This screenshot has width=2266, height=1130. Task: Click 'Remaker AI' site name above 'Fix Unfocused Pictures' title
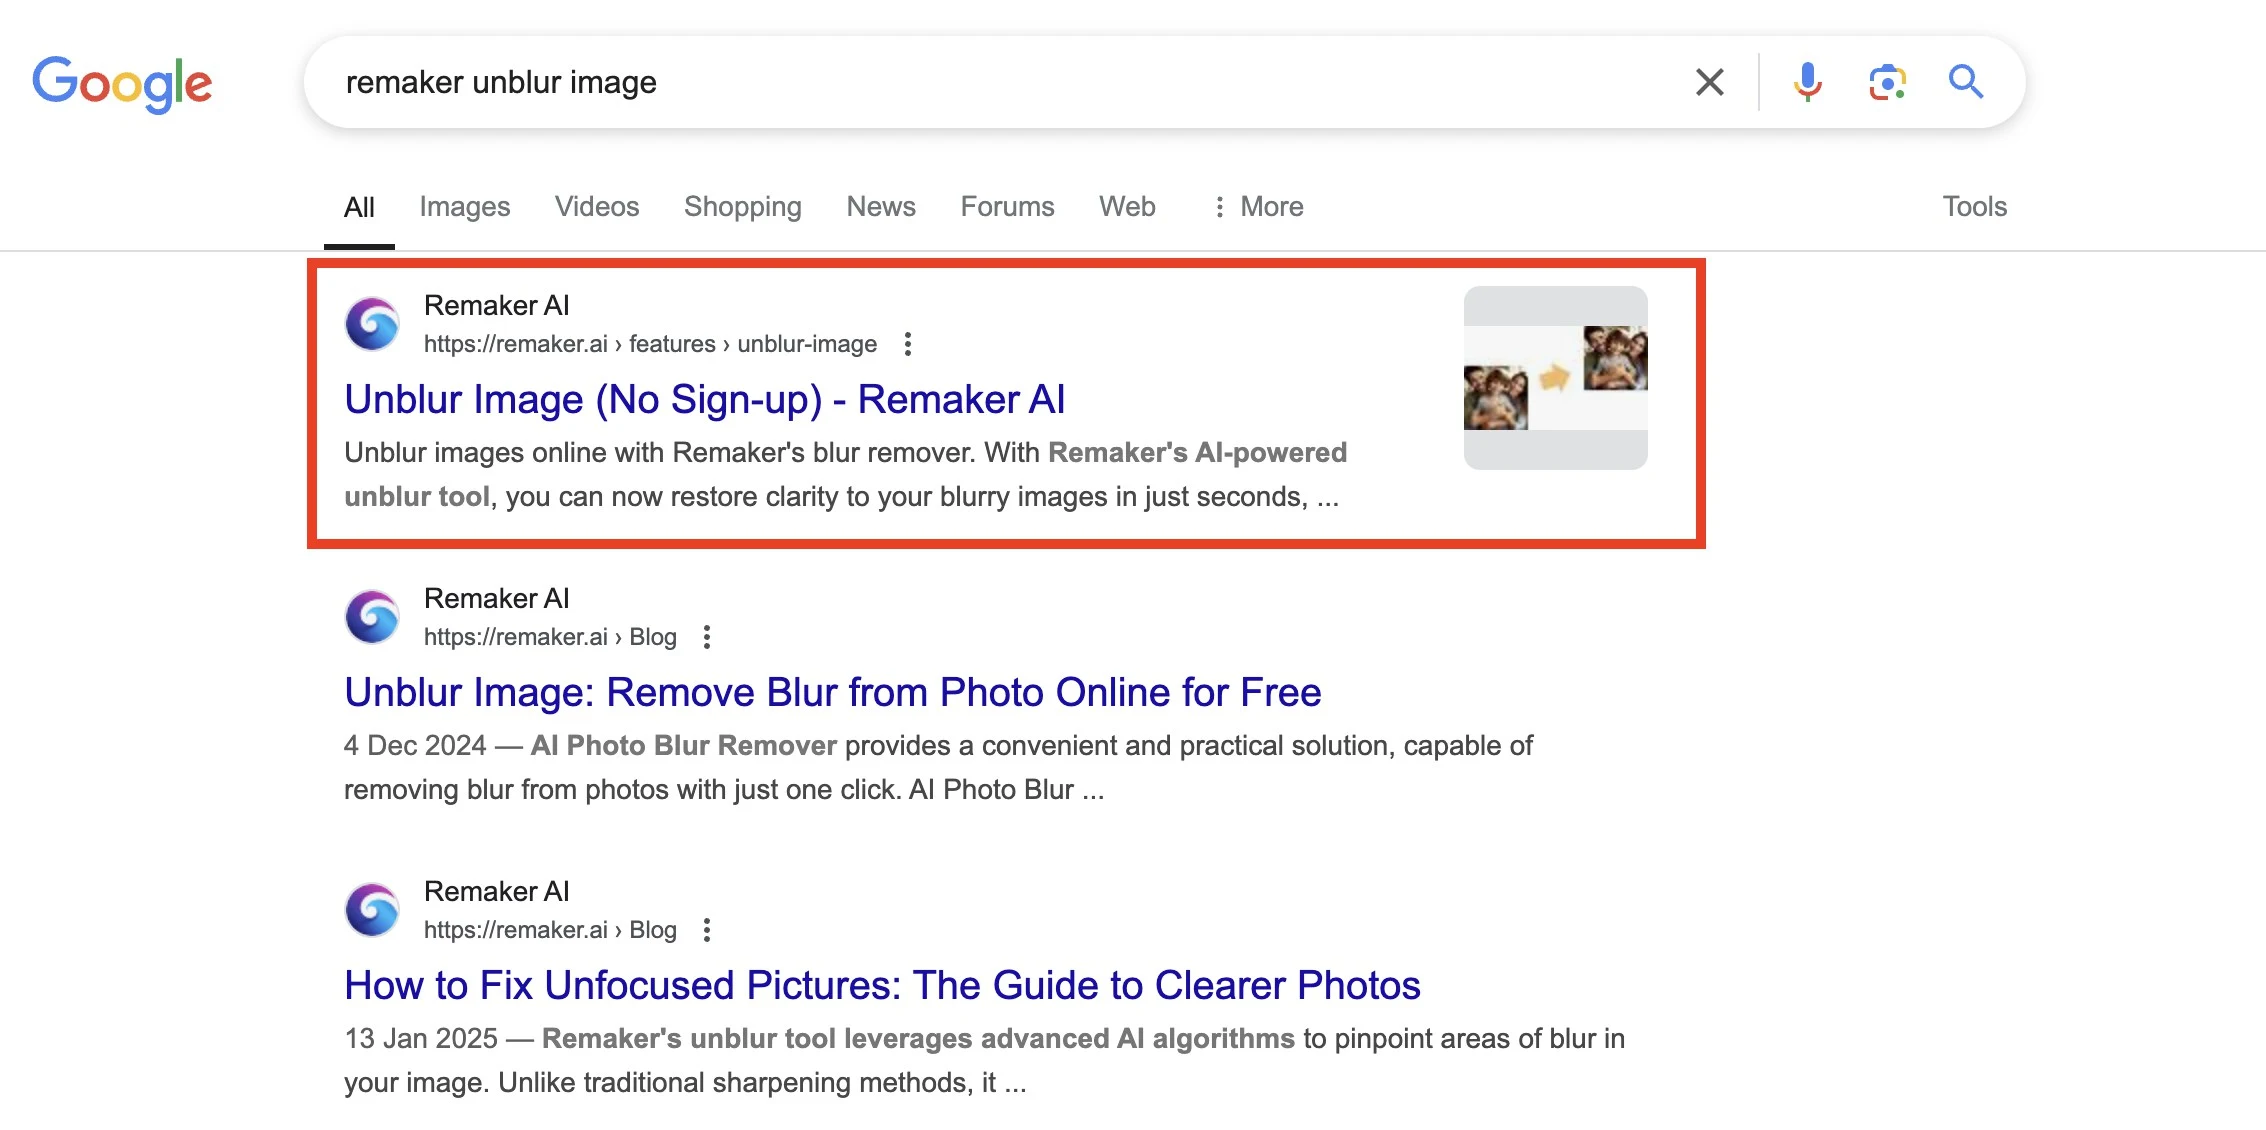click(x=496, y=891)
